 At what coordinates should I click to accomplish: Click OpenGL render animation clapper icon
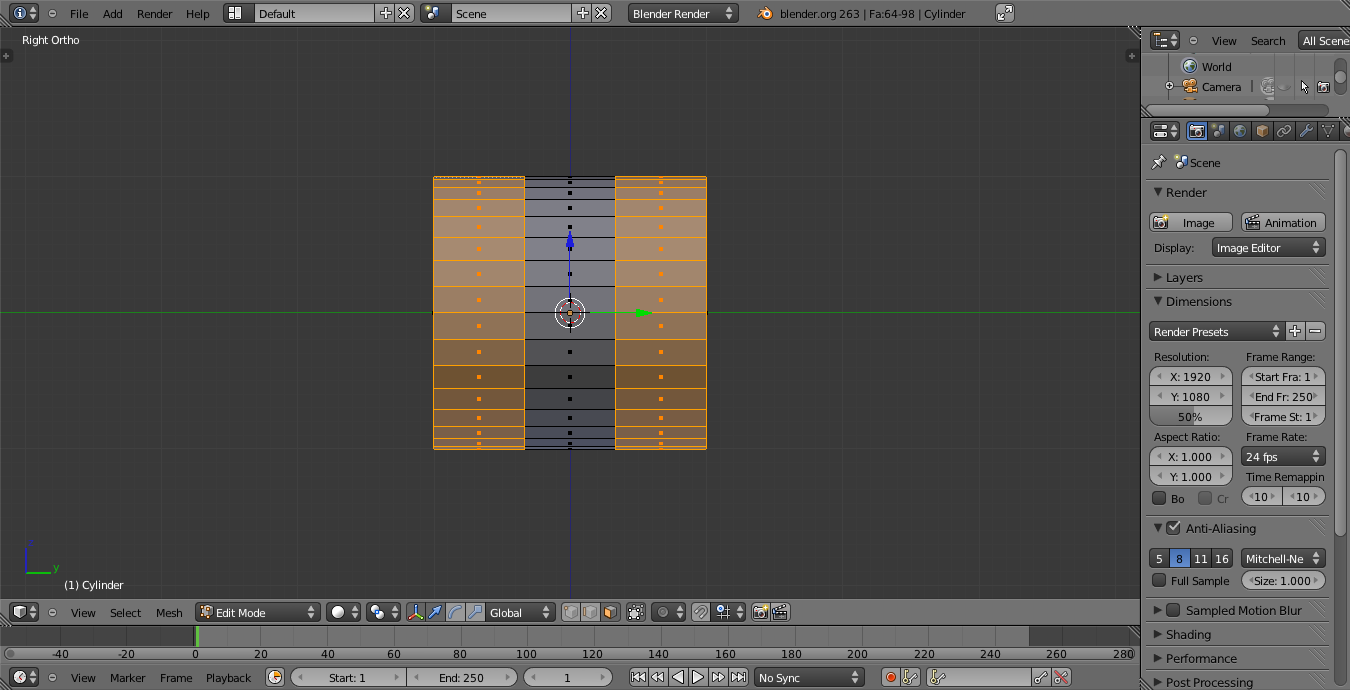pyautogui.click(x=780, y=612)
